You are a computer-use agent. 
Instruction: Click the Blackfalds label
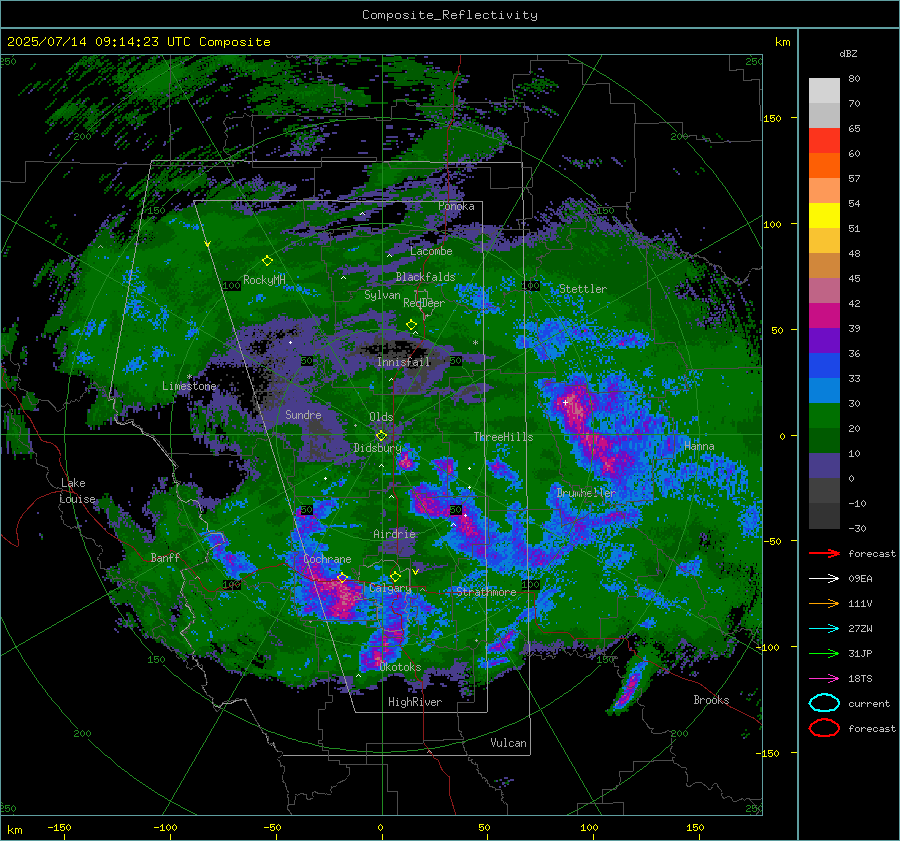[425, 277]
